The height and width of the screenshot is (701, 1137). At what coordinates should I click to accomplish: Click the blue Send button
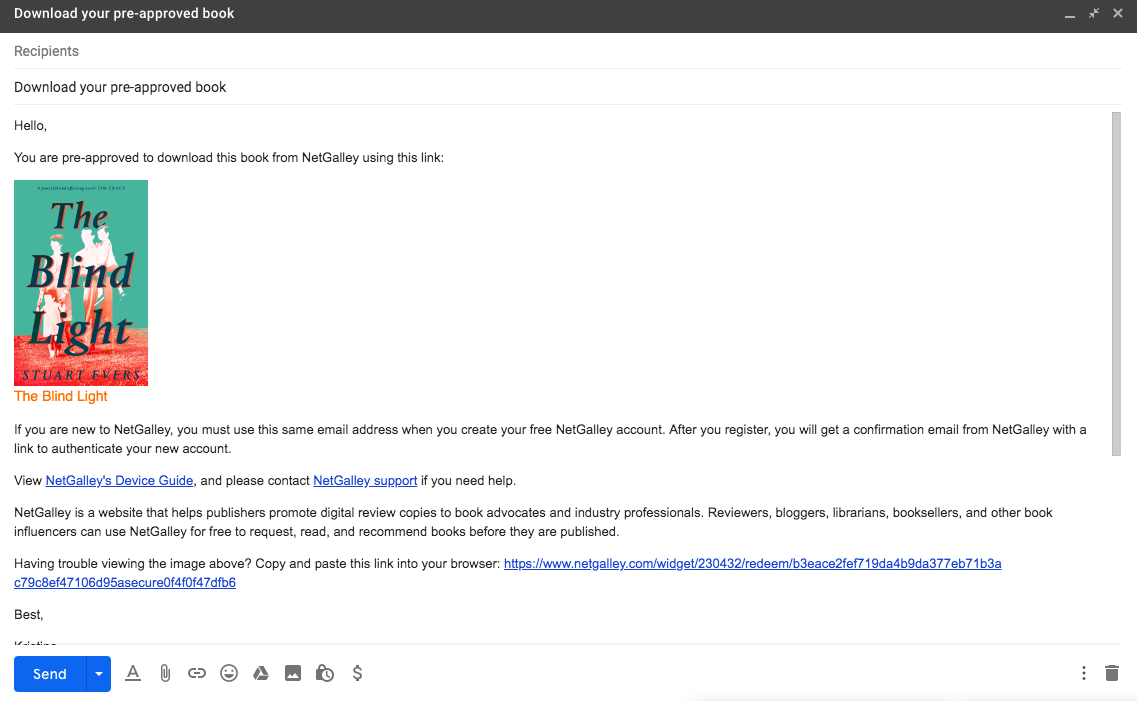pyautogui.click(x=50, y=674)
